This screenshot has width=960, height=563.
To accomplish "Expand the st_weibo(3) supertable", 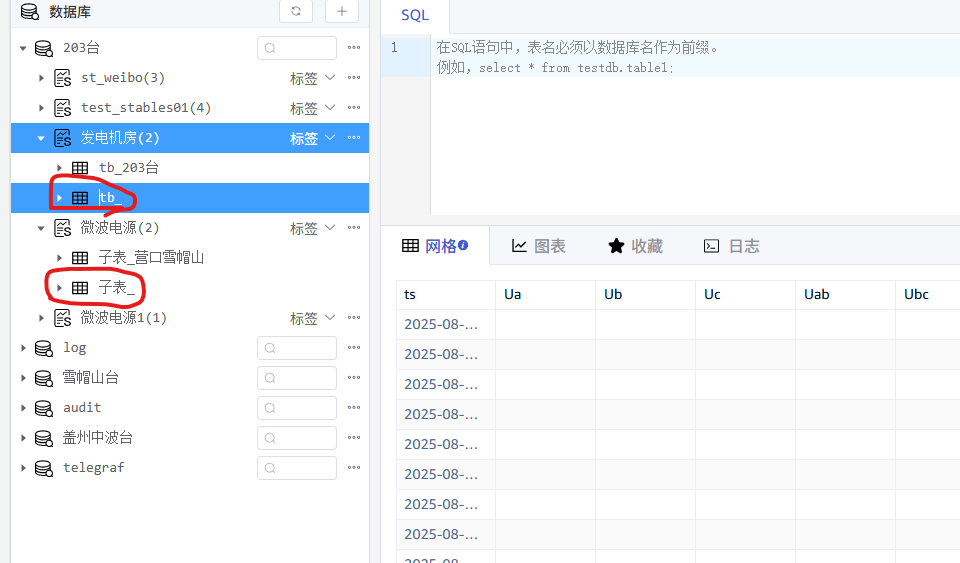I will (41, 78).
